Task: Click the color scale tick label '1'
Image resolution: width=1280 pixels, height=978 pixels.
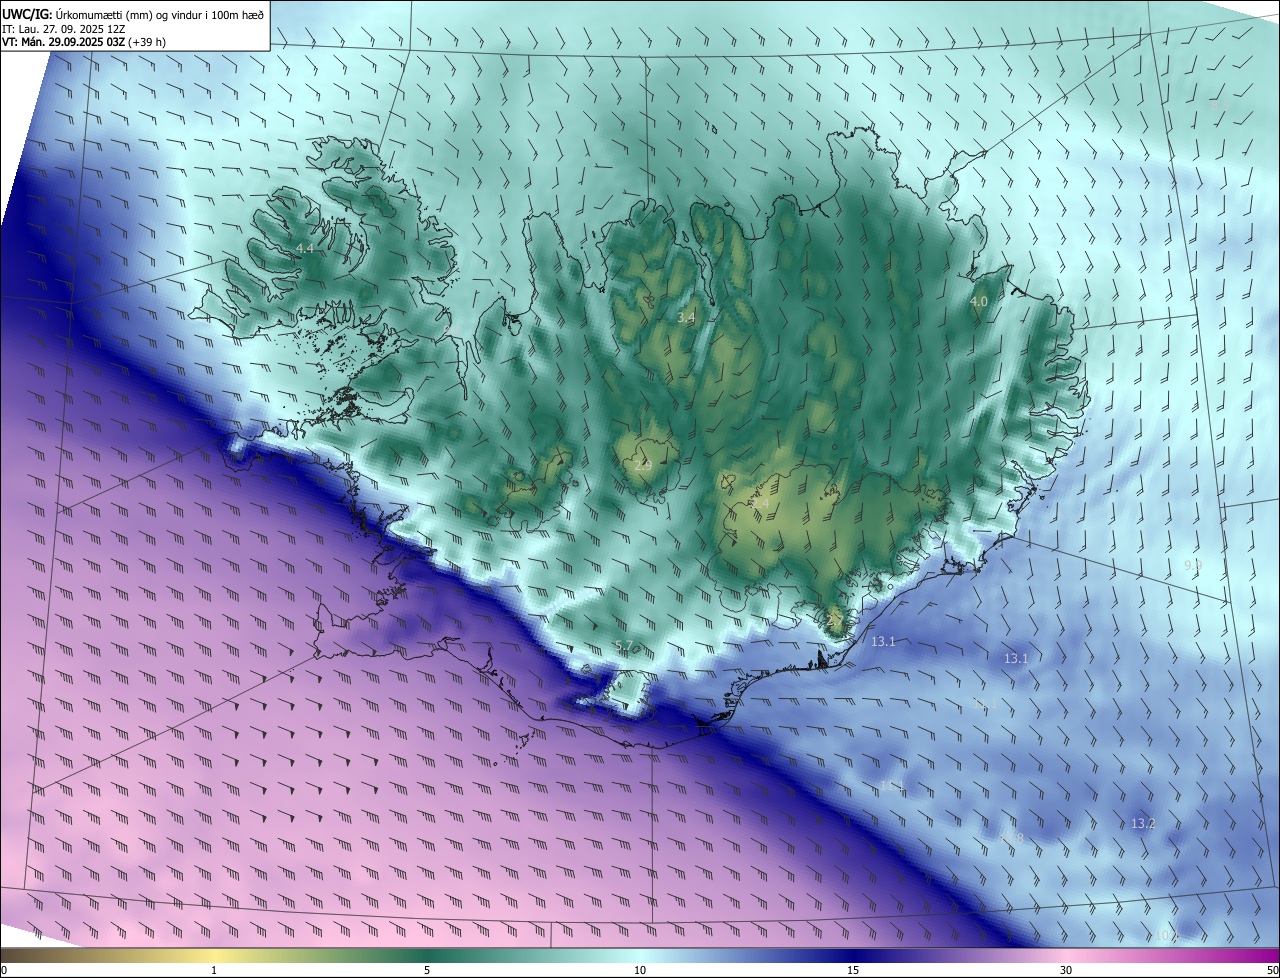Action: (x=214, y=970)
